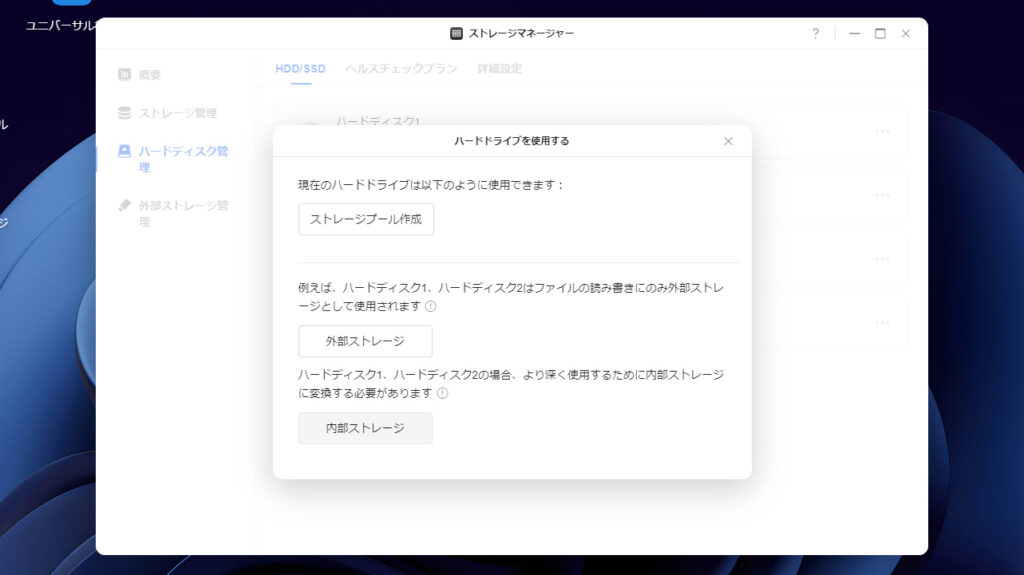Open three-dot menu of fourth disk row
1024x575 pixels.
[x=882, y=322]
